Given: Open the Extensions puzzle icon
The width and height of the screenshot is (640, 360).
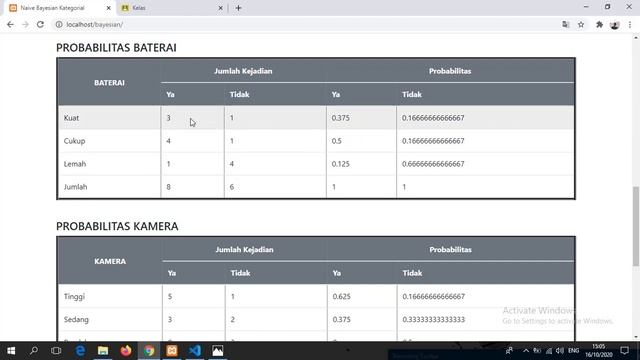Looking at the screenshot, I should pyautogui.click(x=599, y=24).
